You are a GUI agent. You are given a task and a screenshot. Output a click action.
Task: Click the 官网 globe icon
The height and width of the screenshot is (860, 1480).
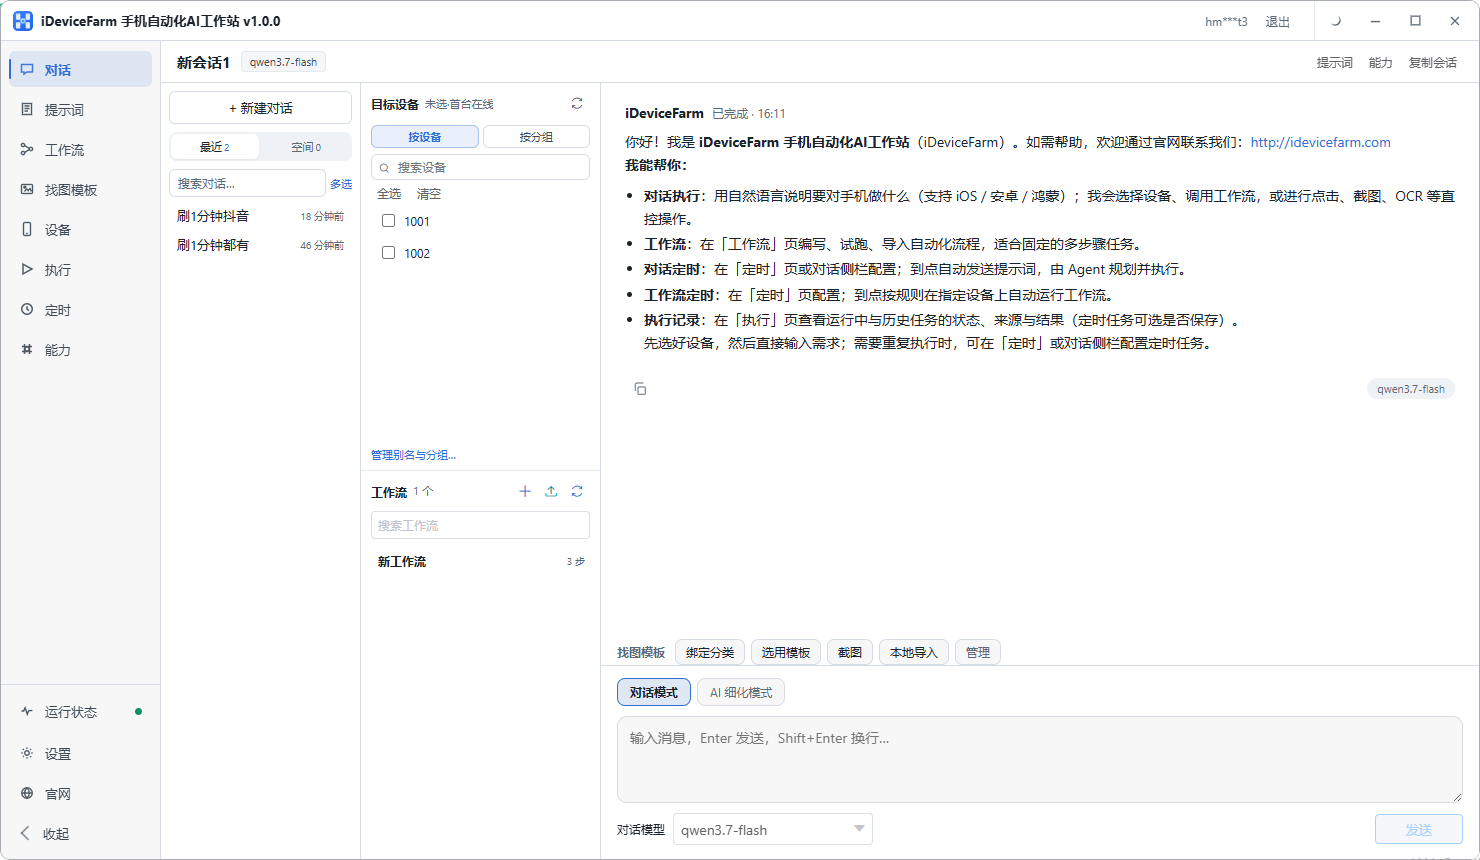point(27,794)
